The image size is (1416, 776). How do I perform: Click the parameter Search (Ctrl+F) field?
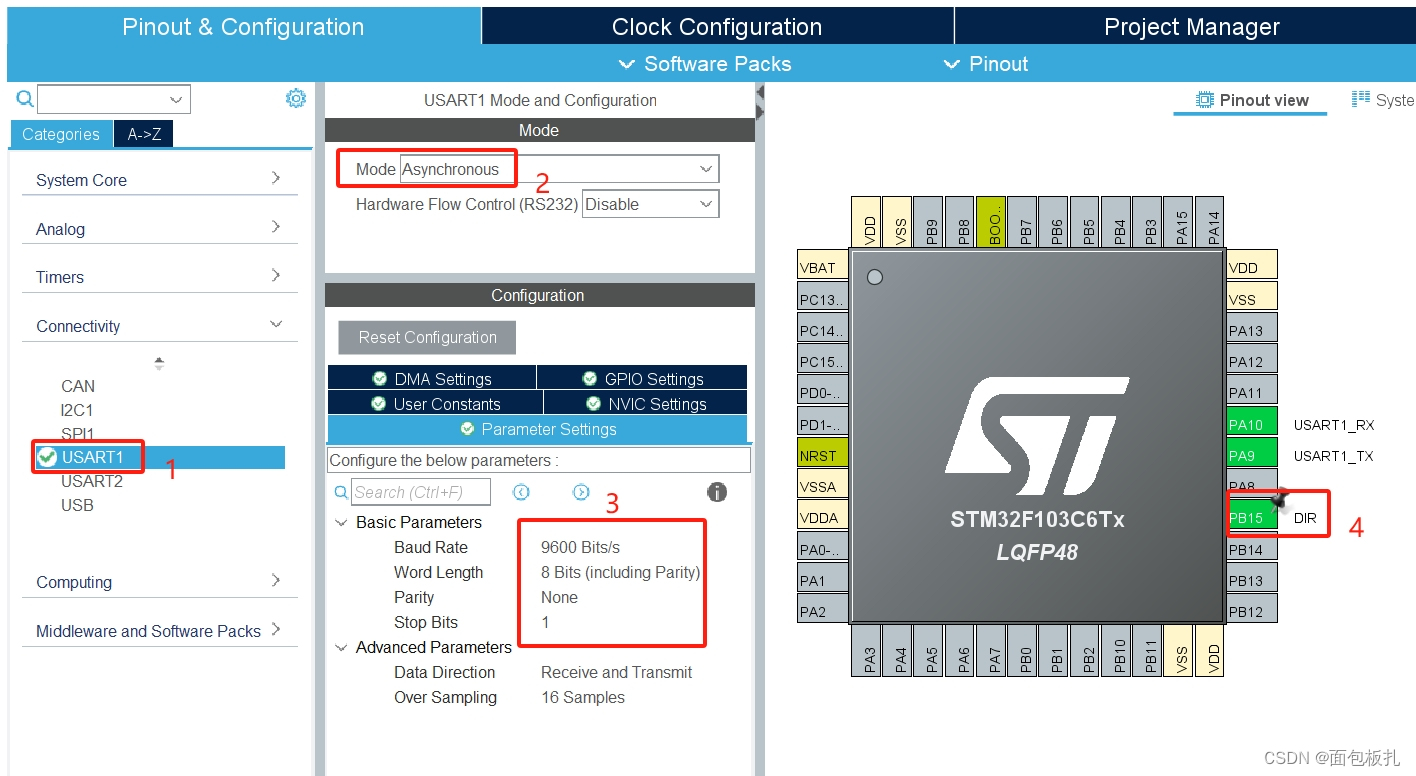(x=421, y=492)
